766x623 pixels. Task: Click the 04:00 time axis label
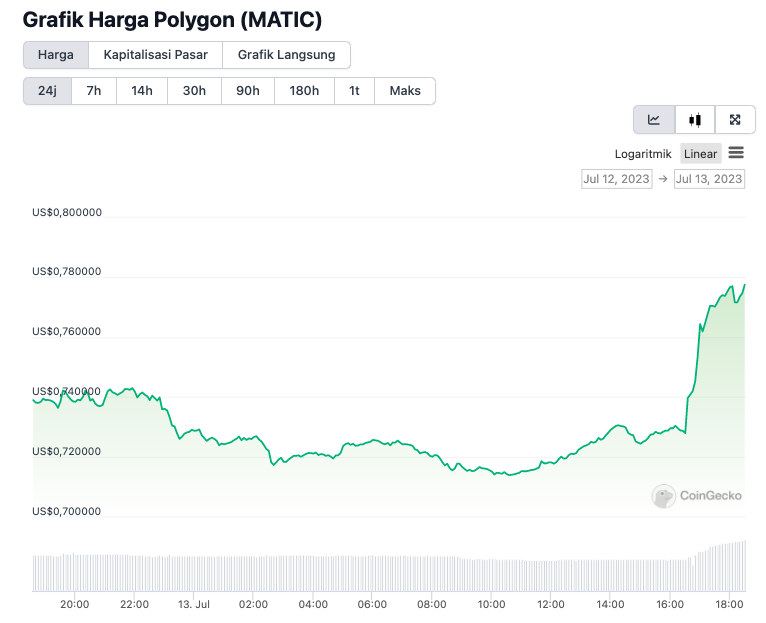[313, 604]
